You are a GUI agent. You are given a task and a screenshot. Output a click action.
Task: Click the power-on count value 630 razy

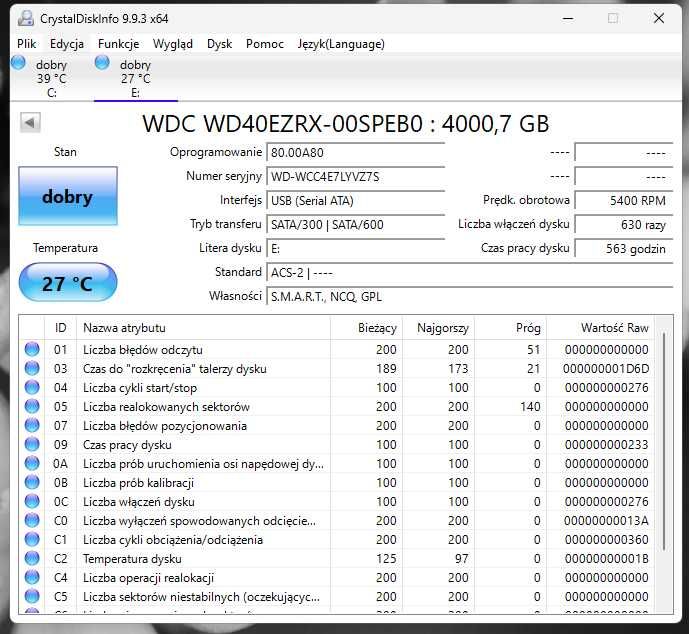(624, 225)
